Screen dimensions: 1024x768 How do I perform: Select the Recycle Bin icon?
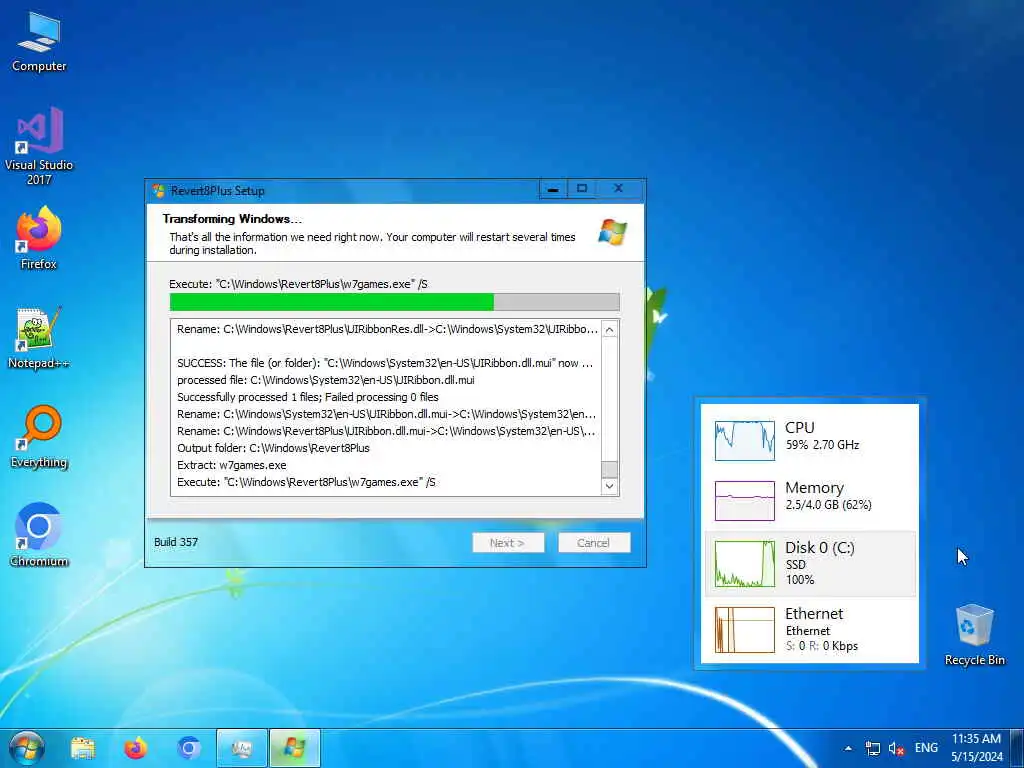click(974, 635)
